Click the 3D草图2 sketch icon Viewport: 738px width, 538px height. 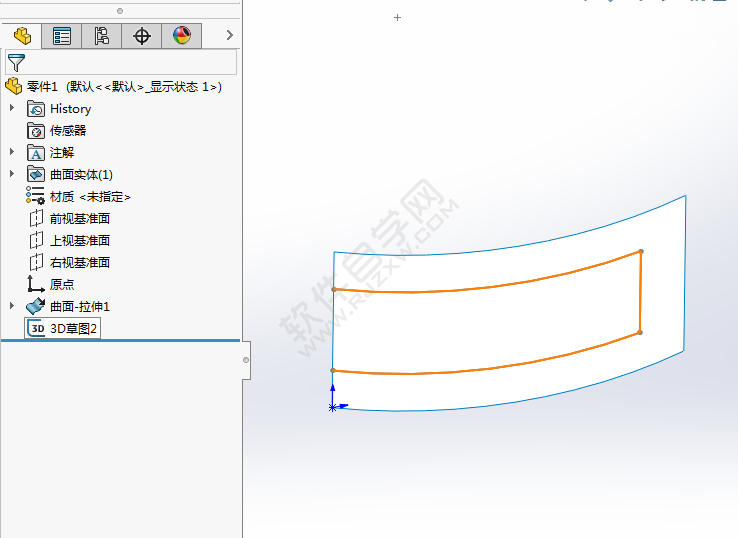pos(36,328)
